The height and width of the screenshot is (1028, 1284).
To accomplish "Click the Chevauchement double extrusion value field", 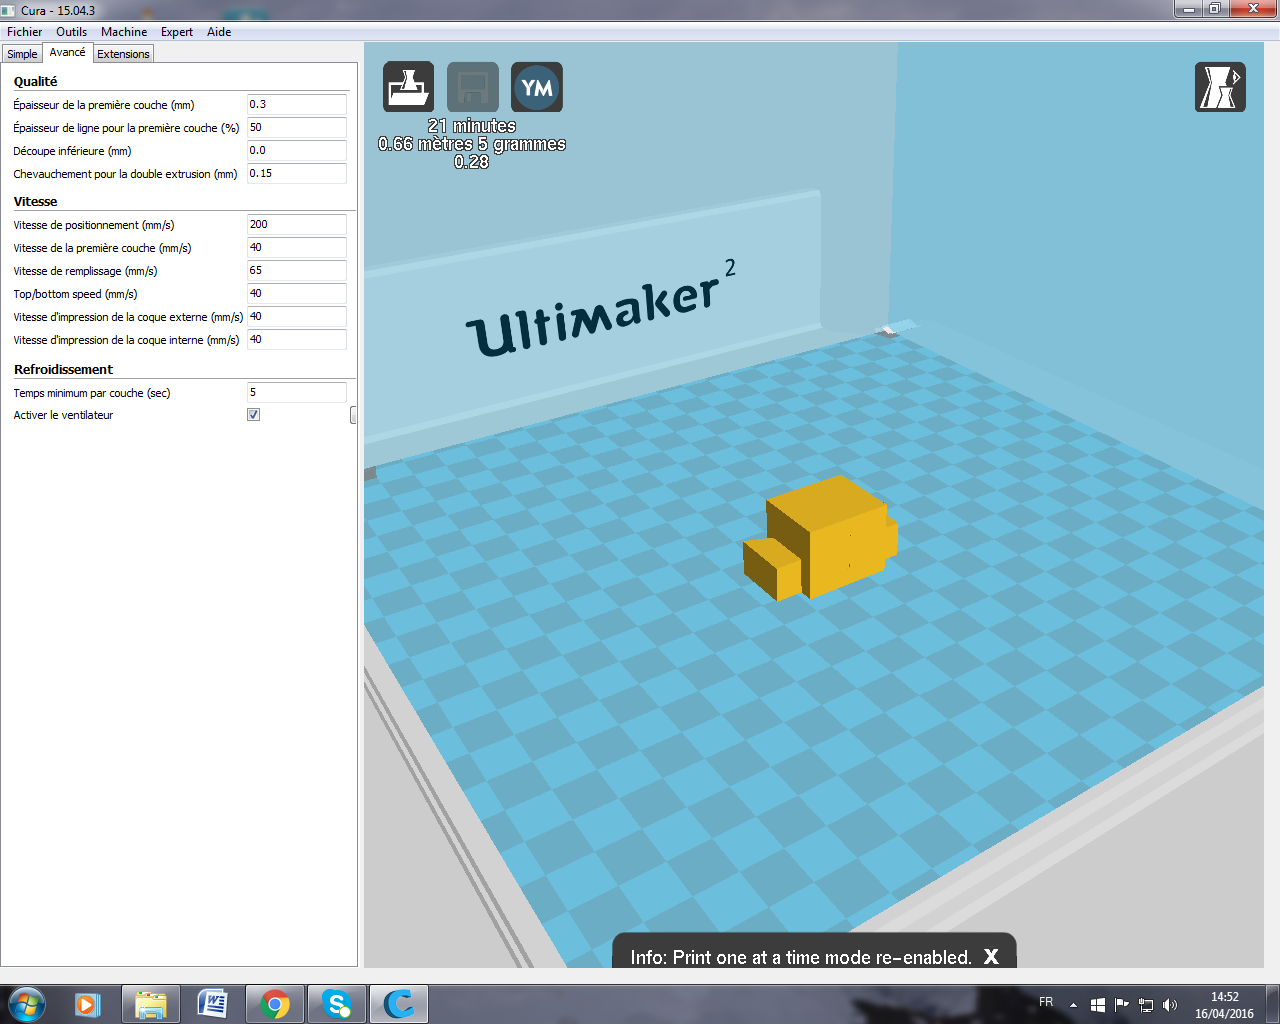I will coord(297,174).
